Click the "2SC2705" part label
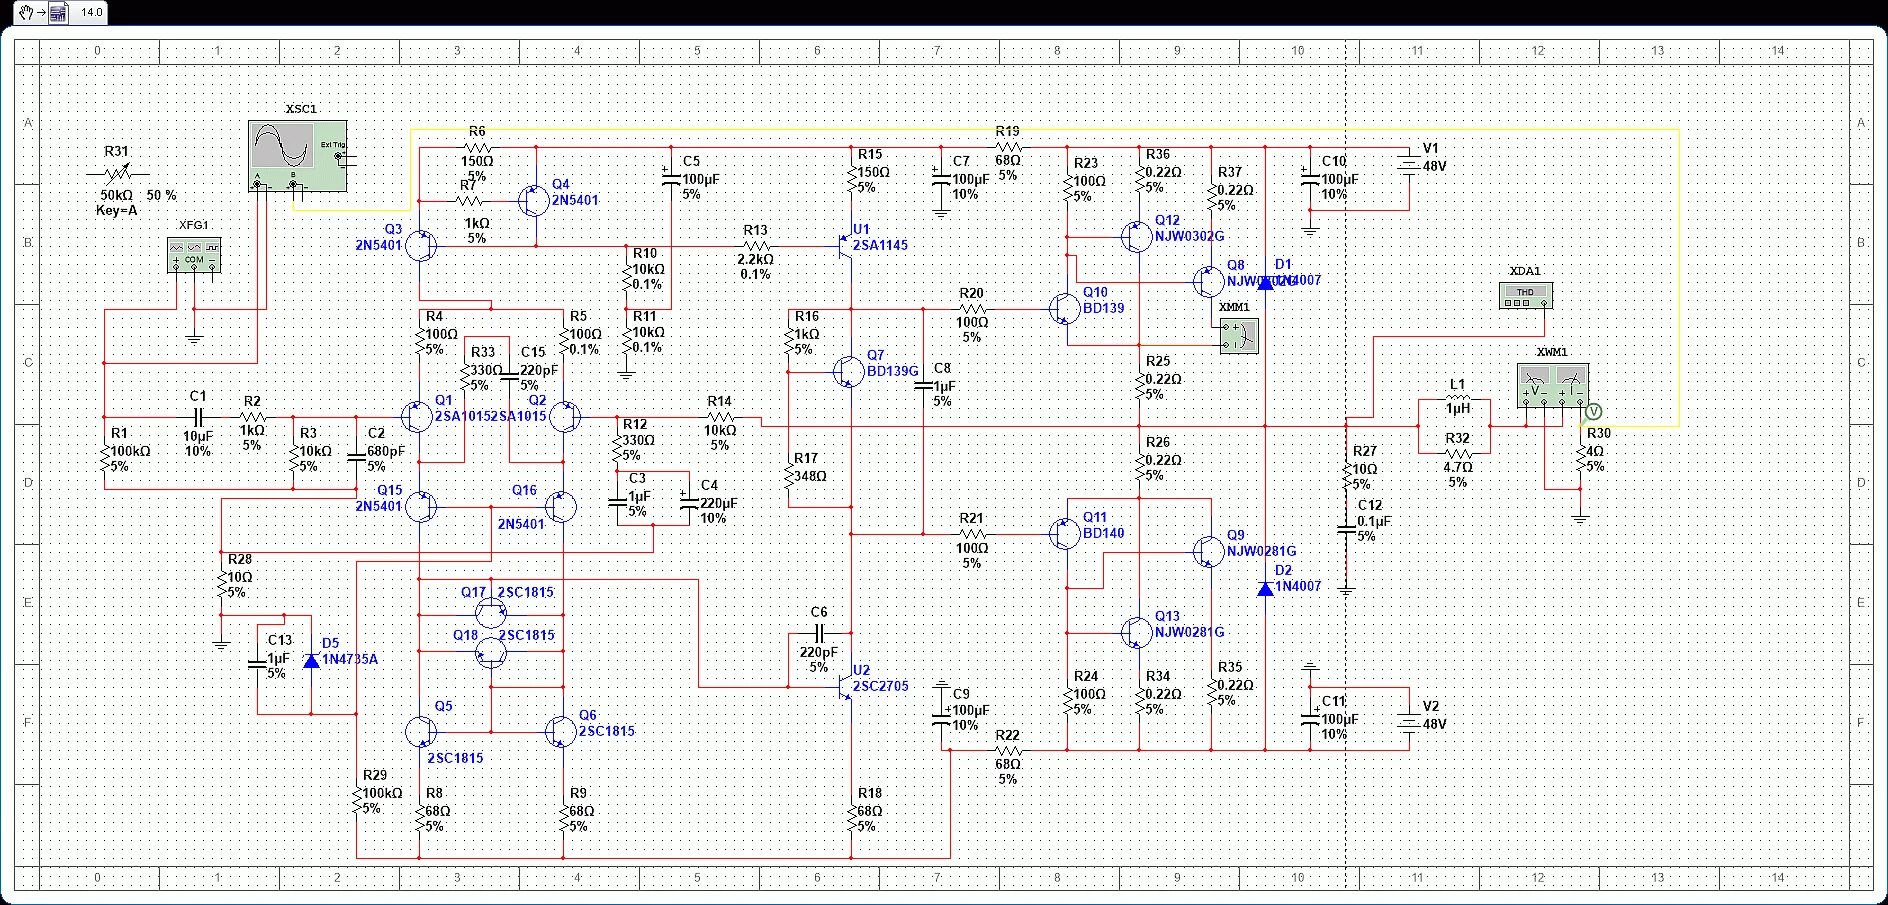 881,686
